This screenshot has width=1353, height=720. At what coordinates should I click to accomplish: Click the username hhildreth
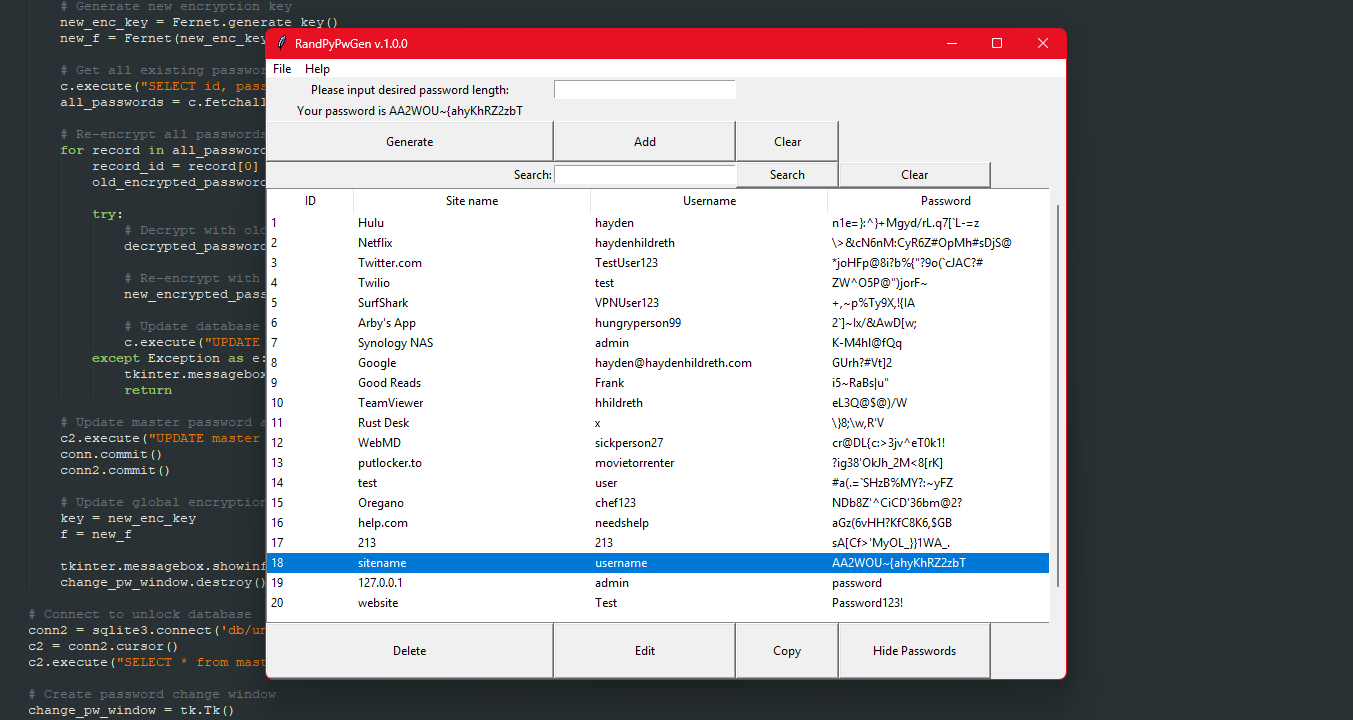[619, 403]
